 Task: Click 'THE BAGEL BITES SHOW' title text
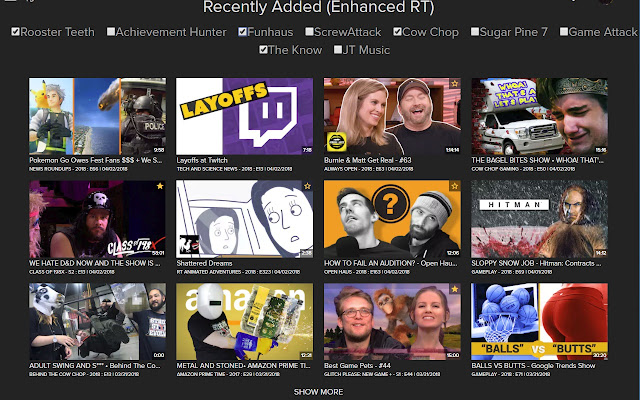538,160
